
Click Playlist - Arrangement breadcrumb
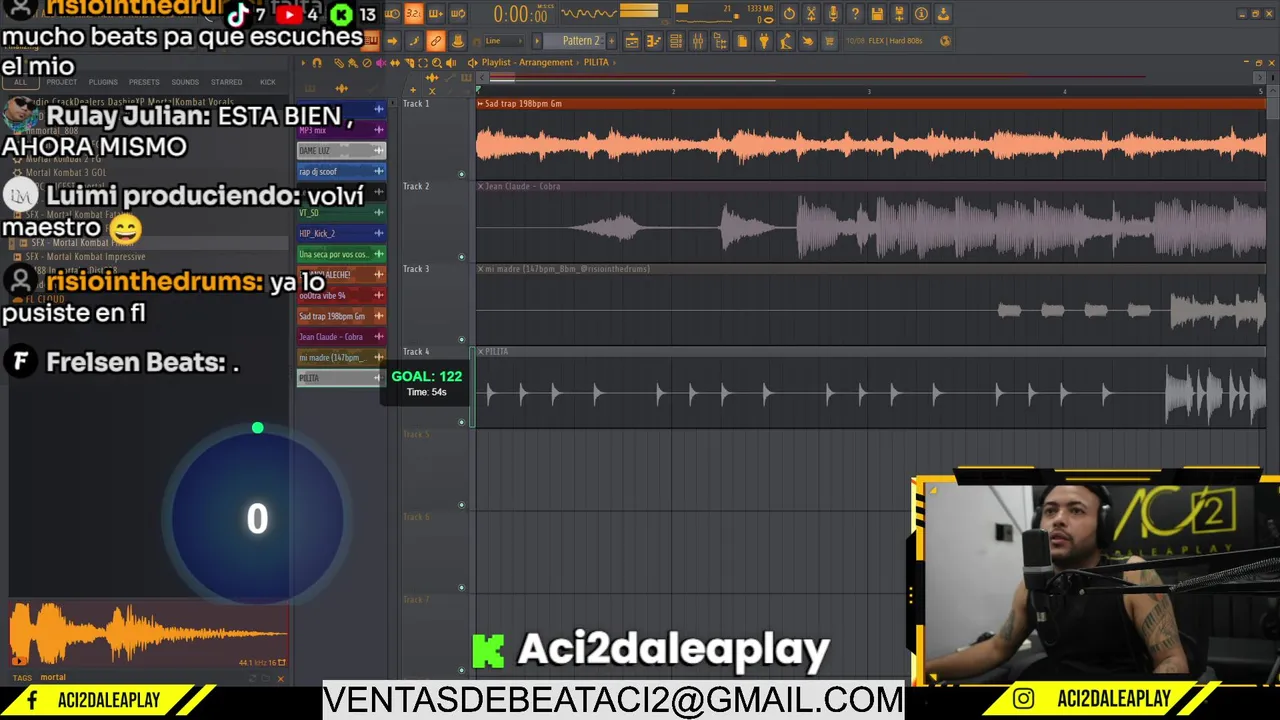pyautogui.click(x=527, y=63)
